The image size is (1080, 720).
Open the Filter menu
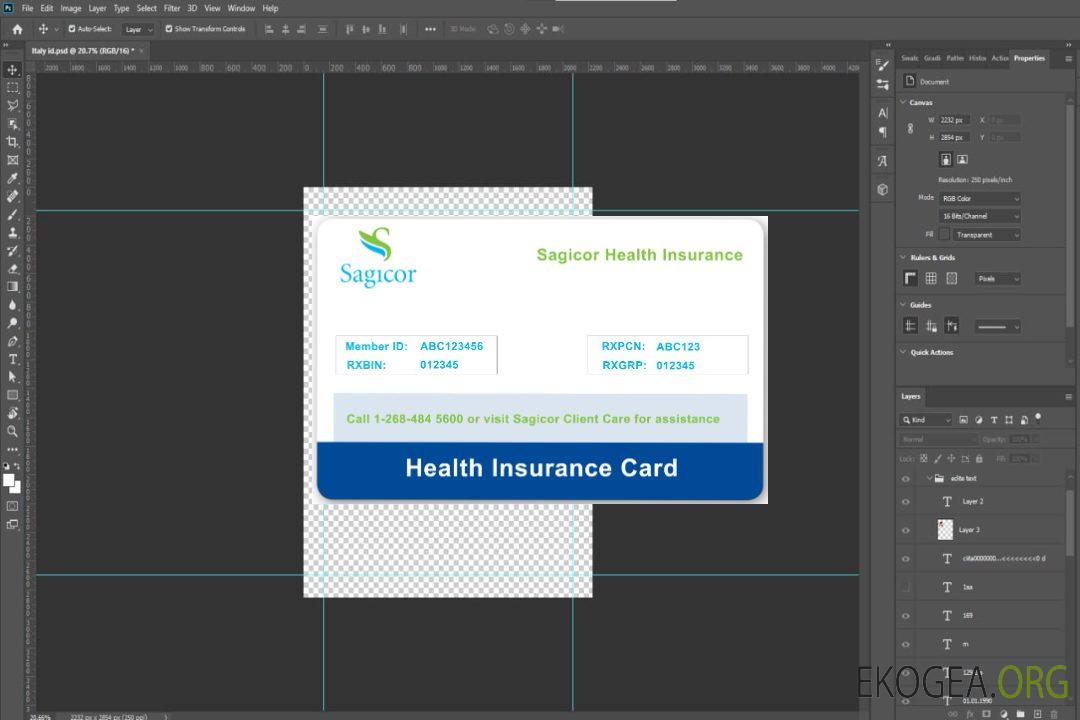tap(172, 8)
